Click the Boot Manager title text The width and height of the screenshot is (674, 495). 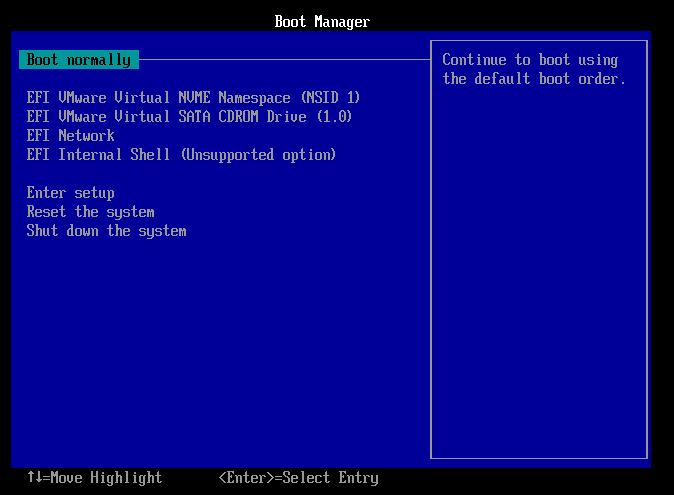pyautogui.click(x=322, y=21)
